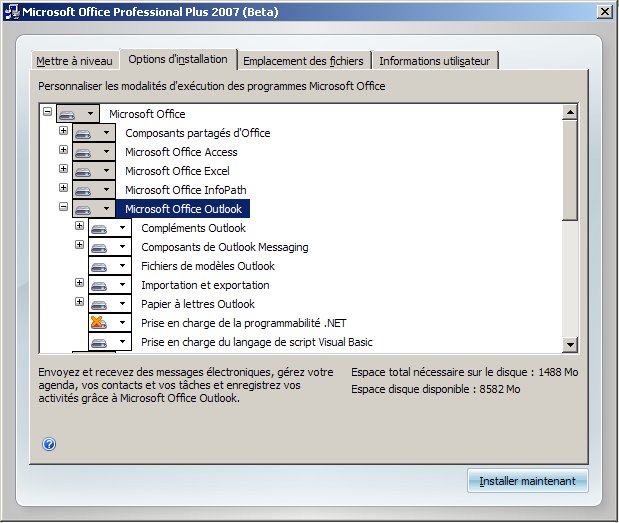This screenshot has height=523, width=619.
Task: Click the feature tree scrollbar thumb
Action: (570, 171)
